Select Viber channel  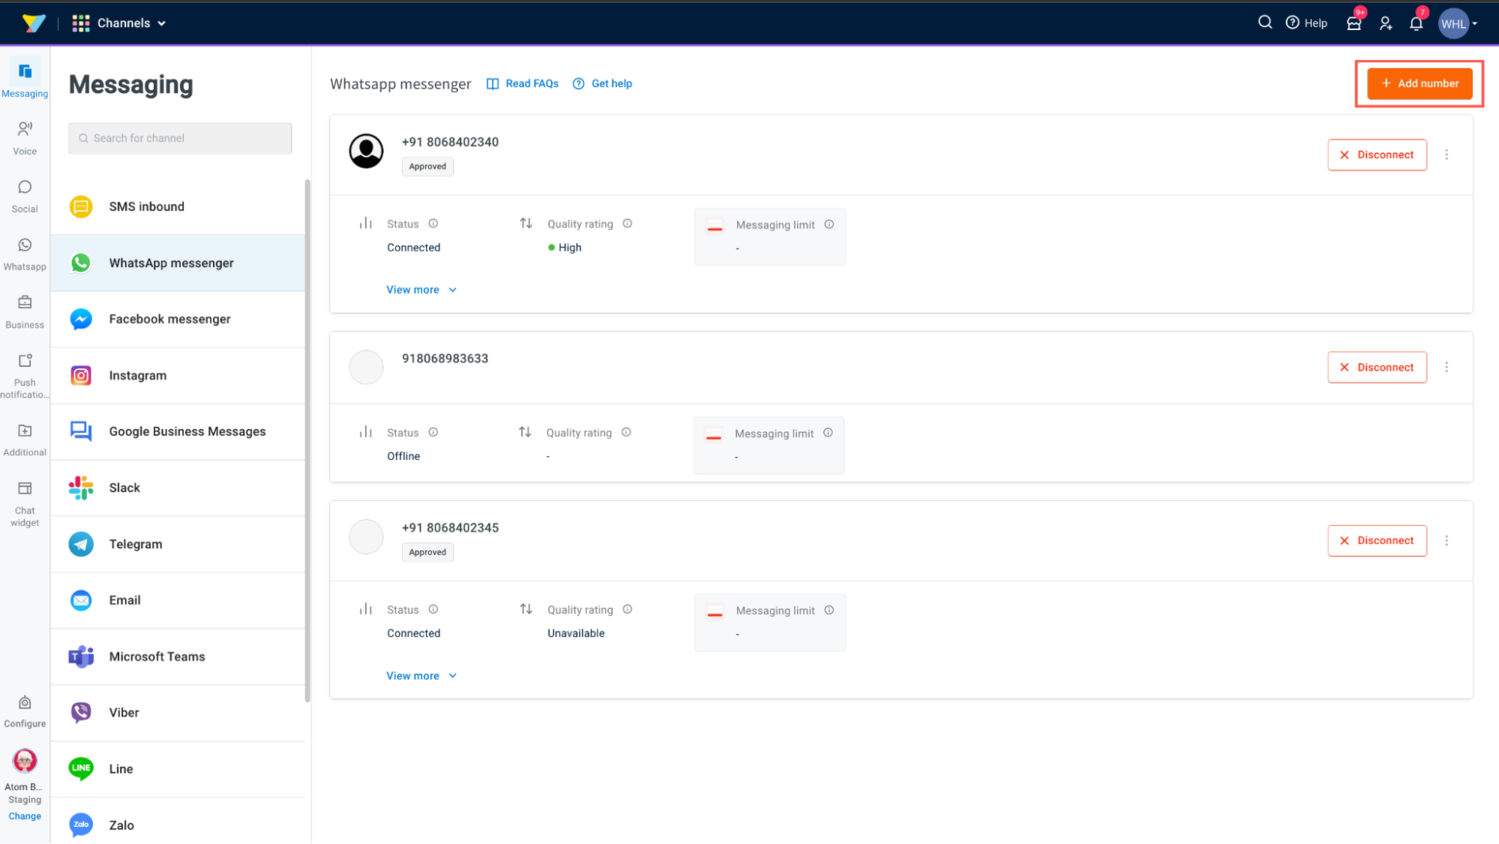(x=178, y=713)
